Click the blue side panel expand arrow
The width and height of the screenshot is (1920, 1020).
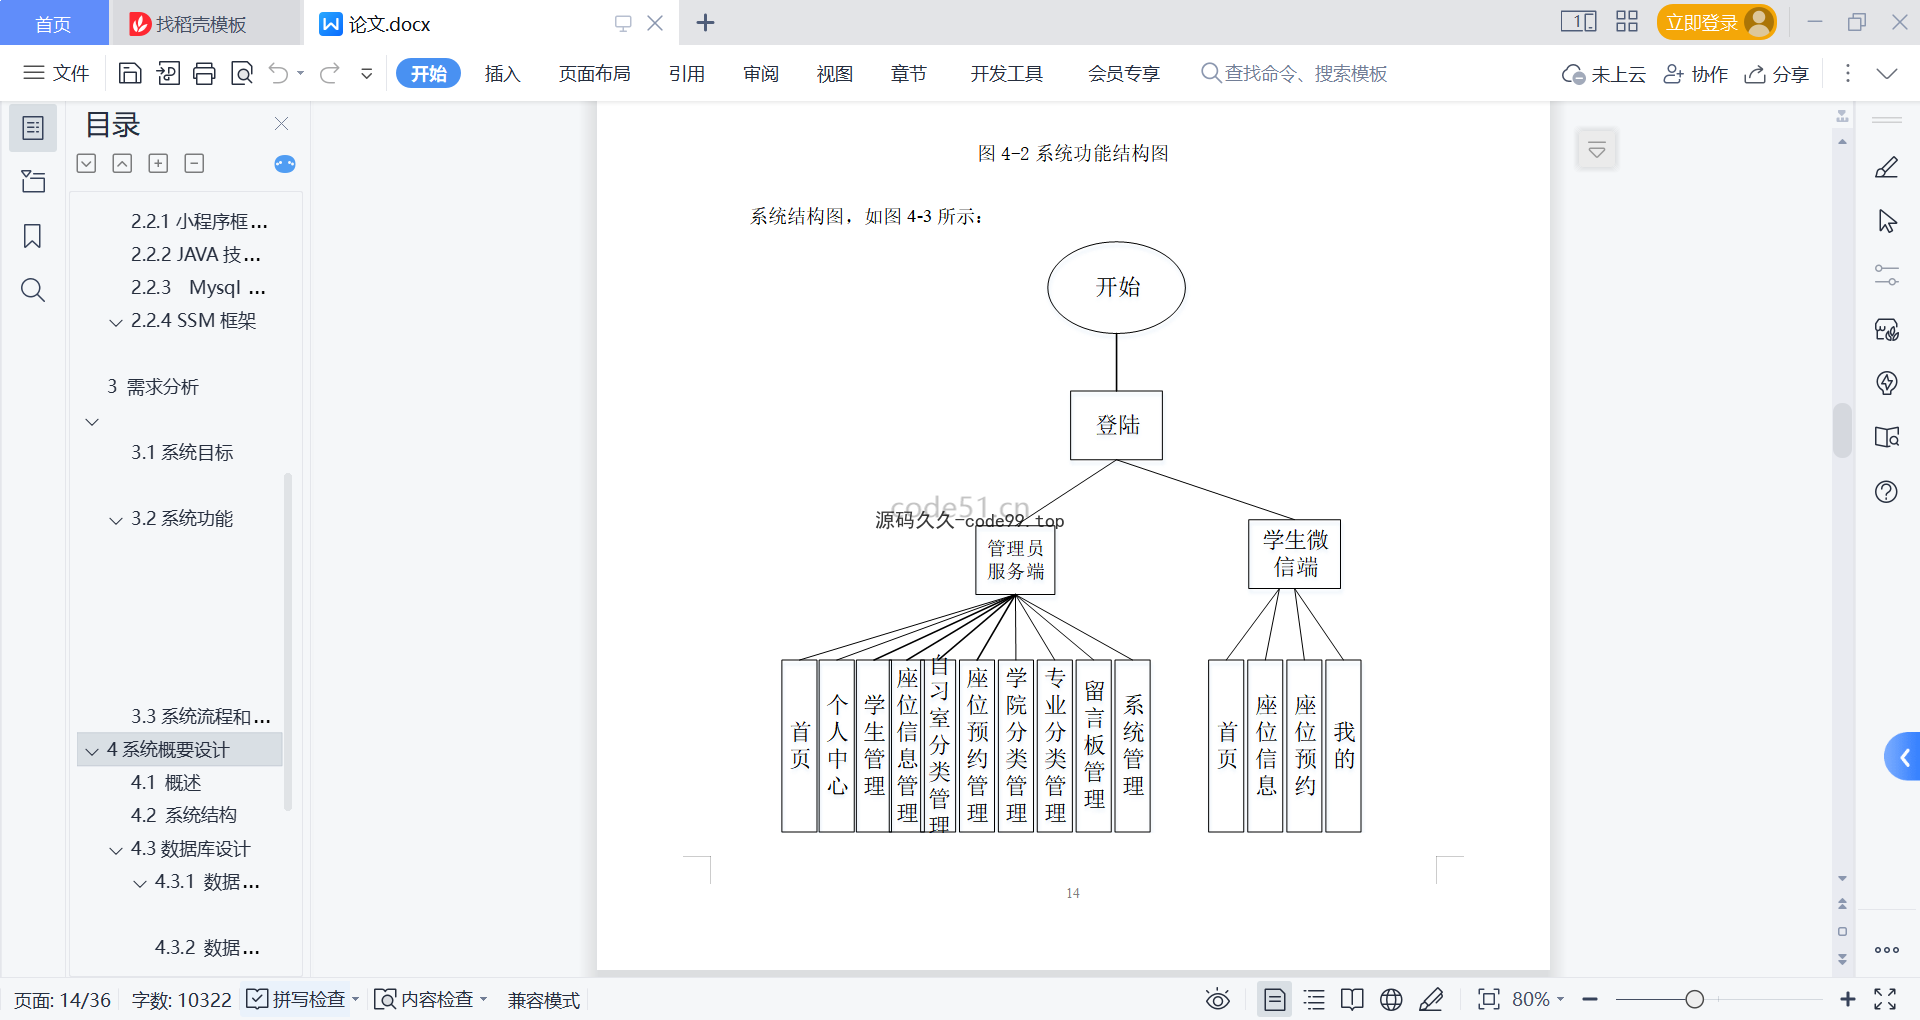tap(1903, 757)
